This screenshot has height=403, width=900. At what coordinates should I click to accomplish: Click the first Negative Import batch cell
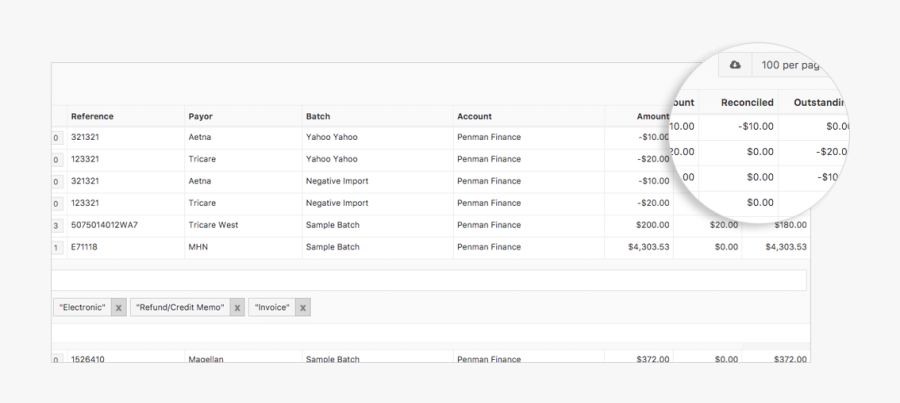click(x=337, y=181)
